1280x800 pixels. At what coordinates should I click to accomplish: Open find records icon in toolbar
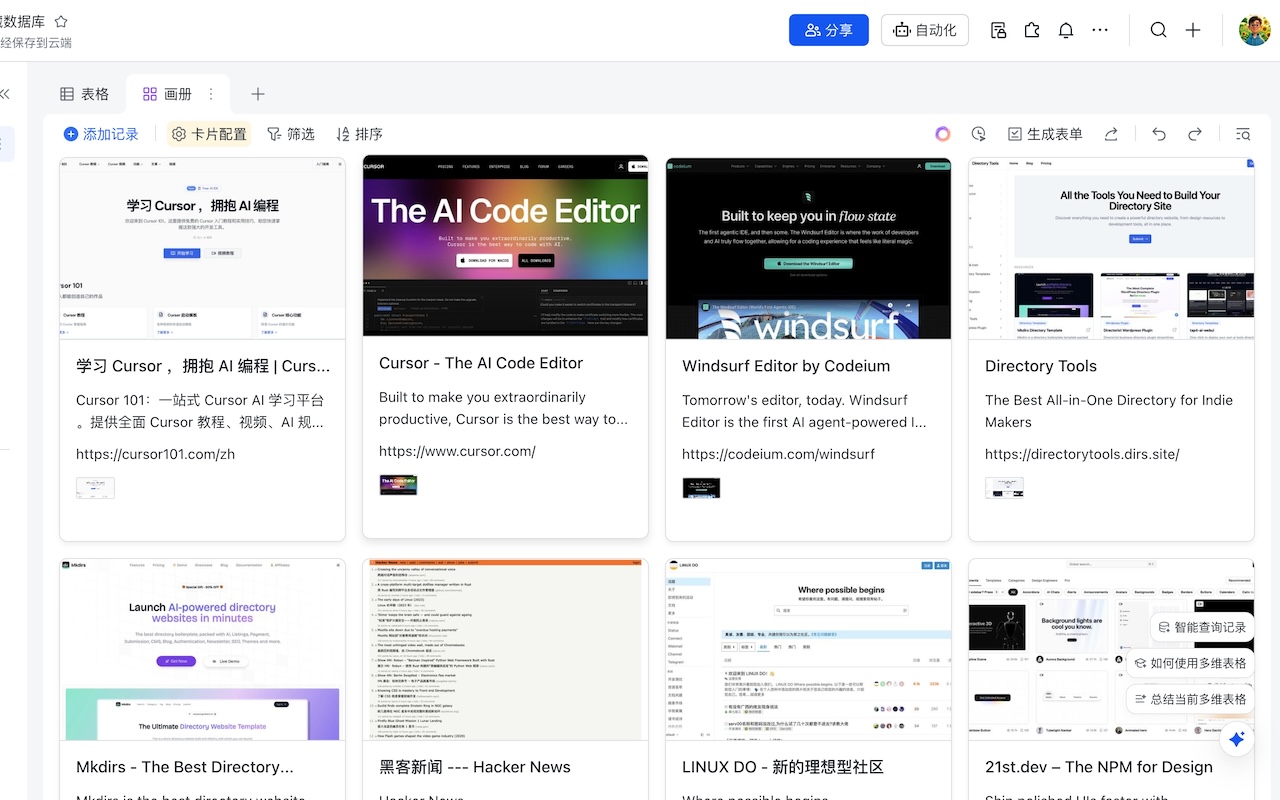click(1243, 134)
